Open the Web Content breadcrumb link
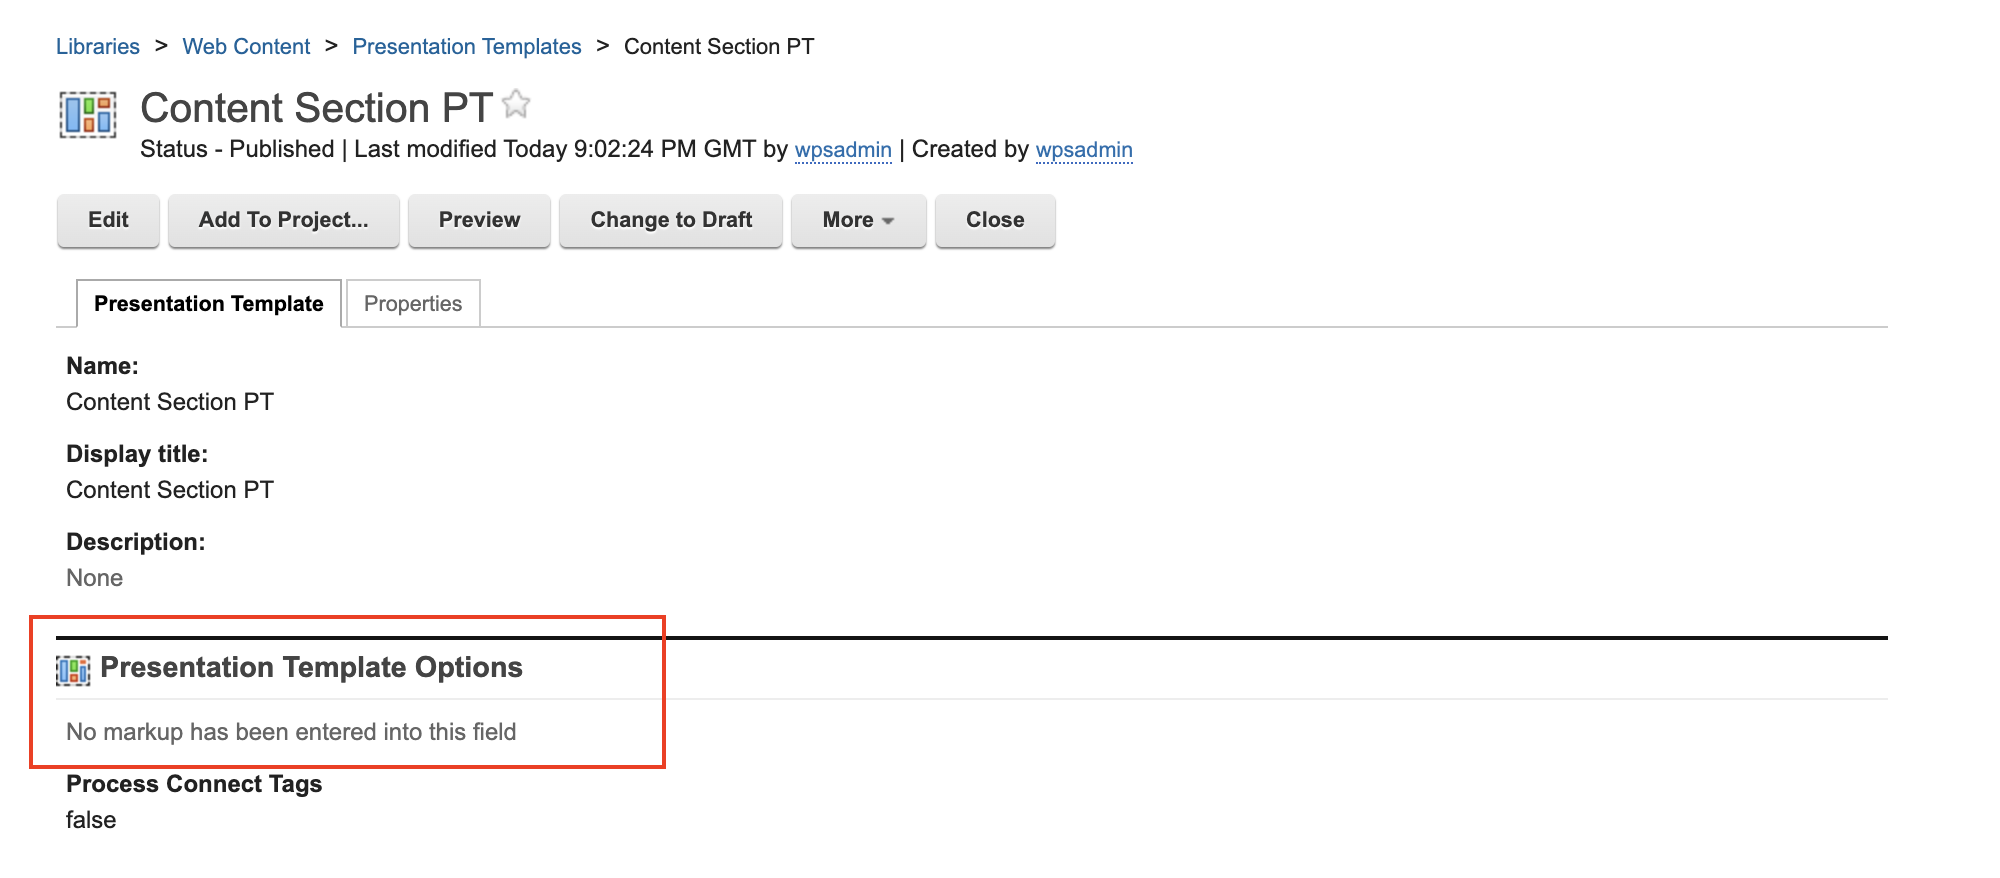Screen dimensions: 2000x878 [246, 47]
